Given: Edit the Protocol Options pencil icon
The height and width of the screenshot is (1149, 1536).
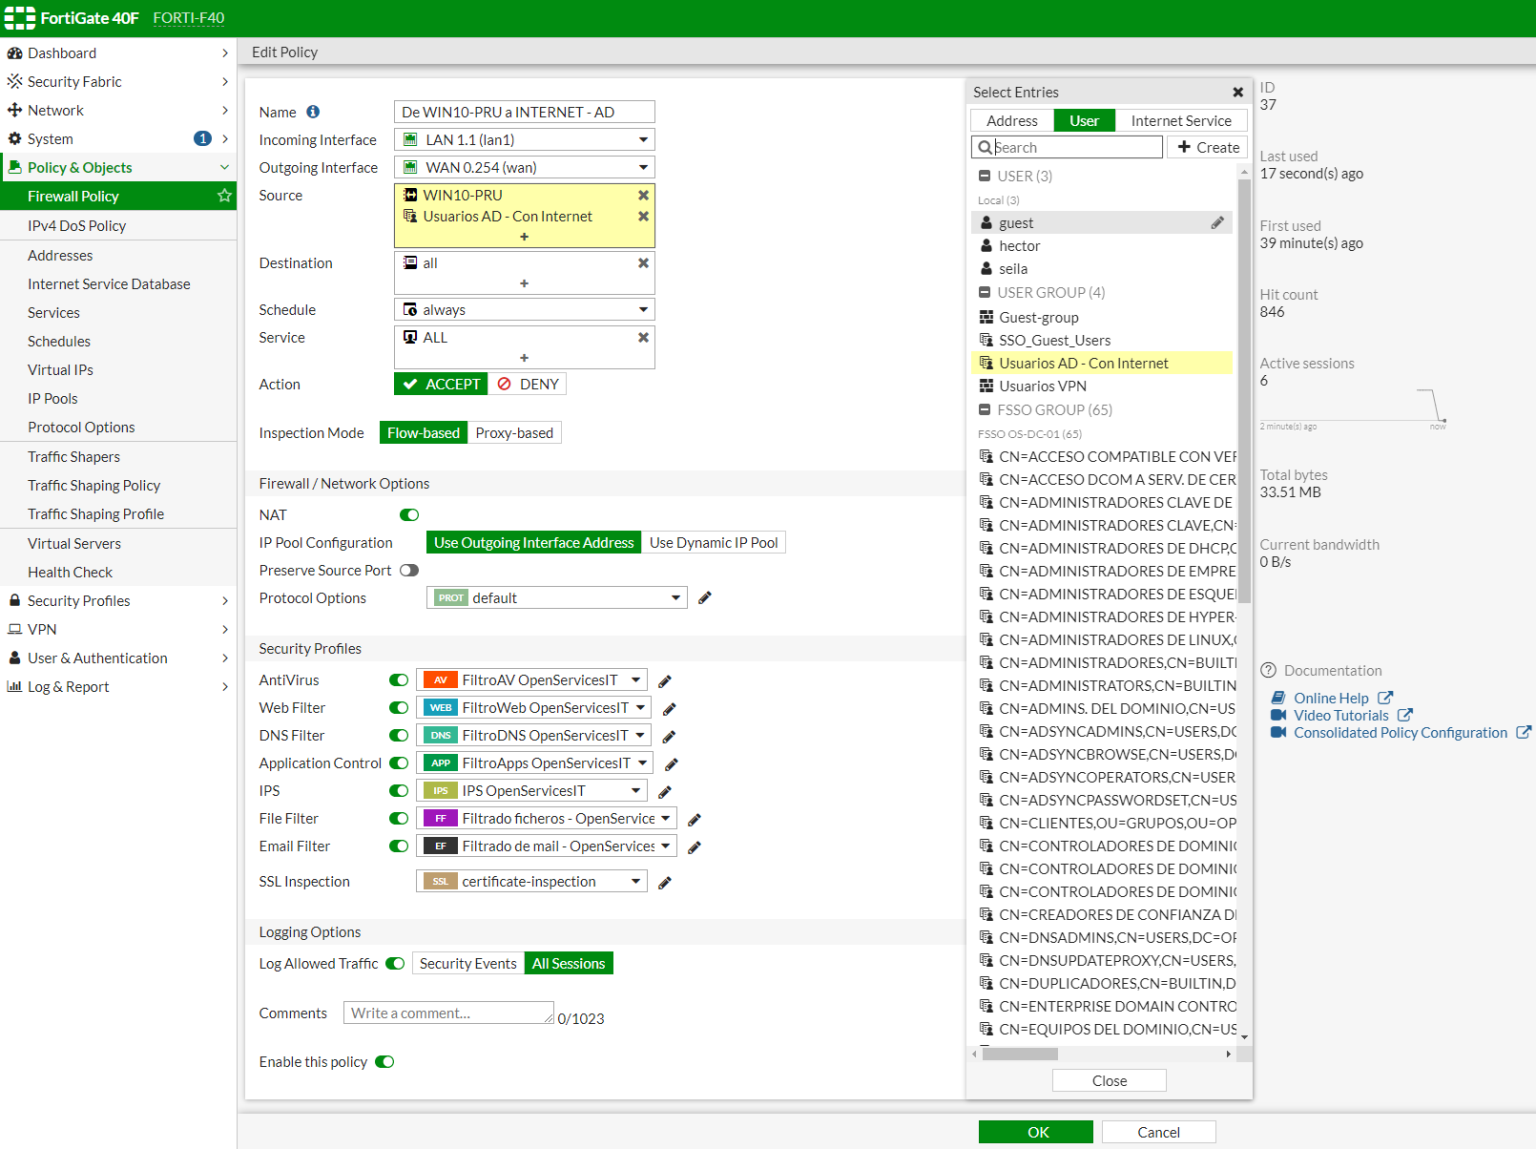Looking at the screenshot, I should (705, 598).
